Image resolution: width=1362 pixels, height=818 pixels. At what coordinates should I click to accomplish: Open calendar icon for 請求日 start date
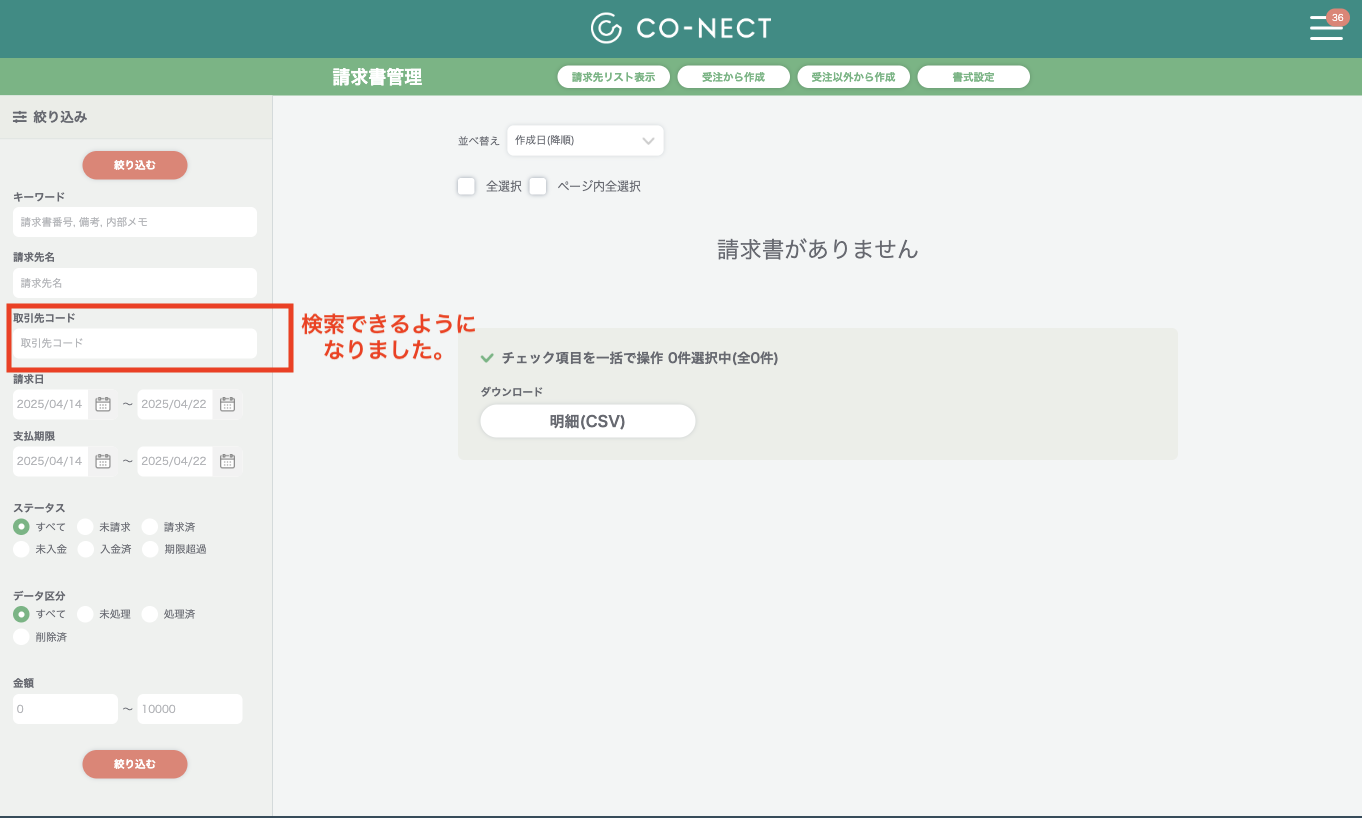tap(102, 404)
